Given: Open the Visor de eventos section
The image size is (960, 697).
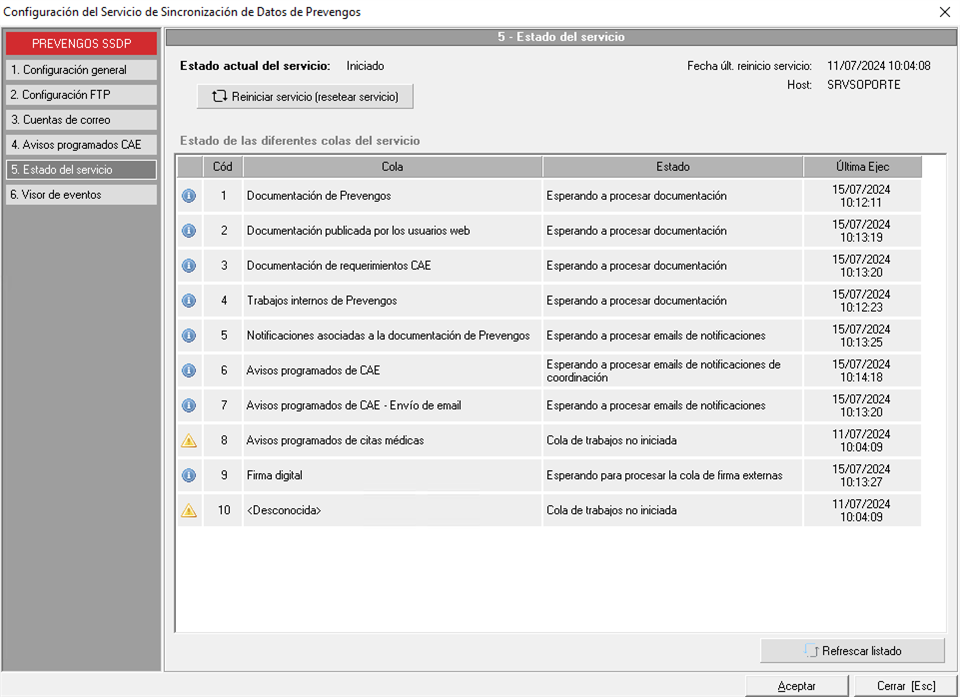Looking at the screenshot, I should point(80,195).
